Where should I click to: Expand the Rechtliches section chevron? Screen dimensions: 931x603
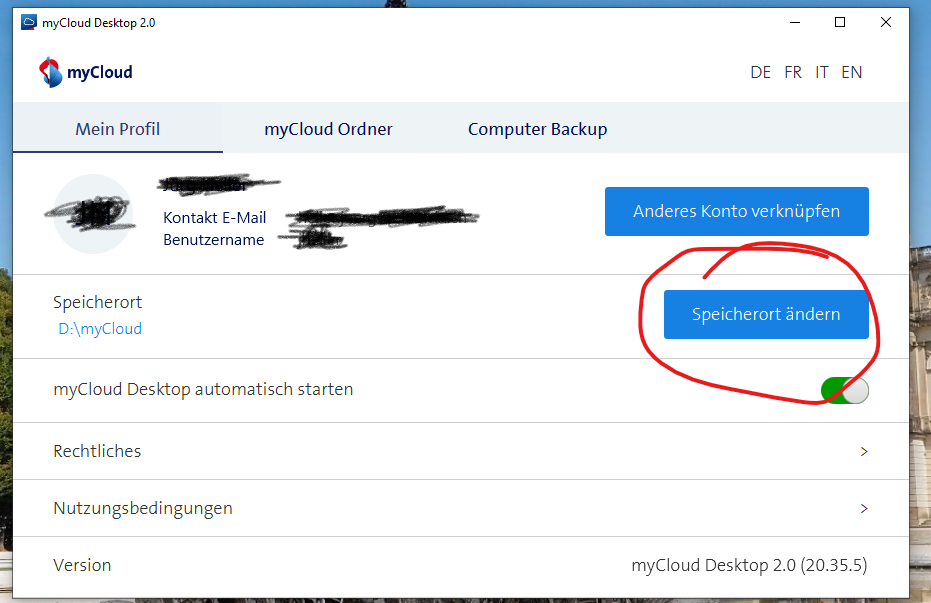(864, 452)
